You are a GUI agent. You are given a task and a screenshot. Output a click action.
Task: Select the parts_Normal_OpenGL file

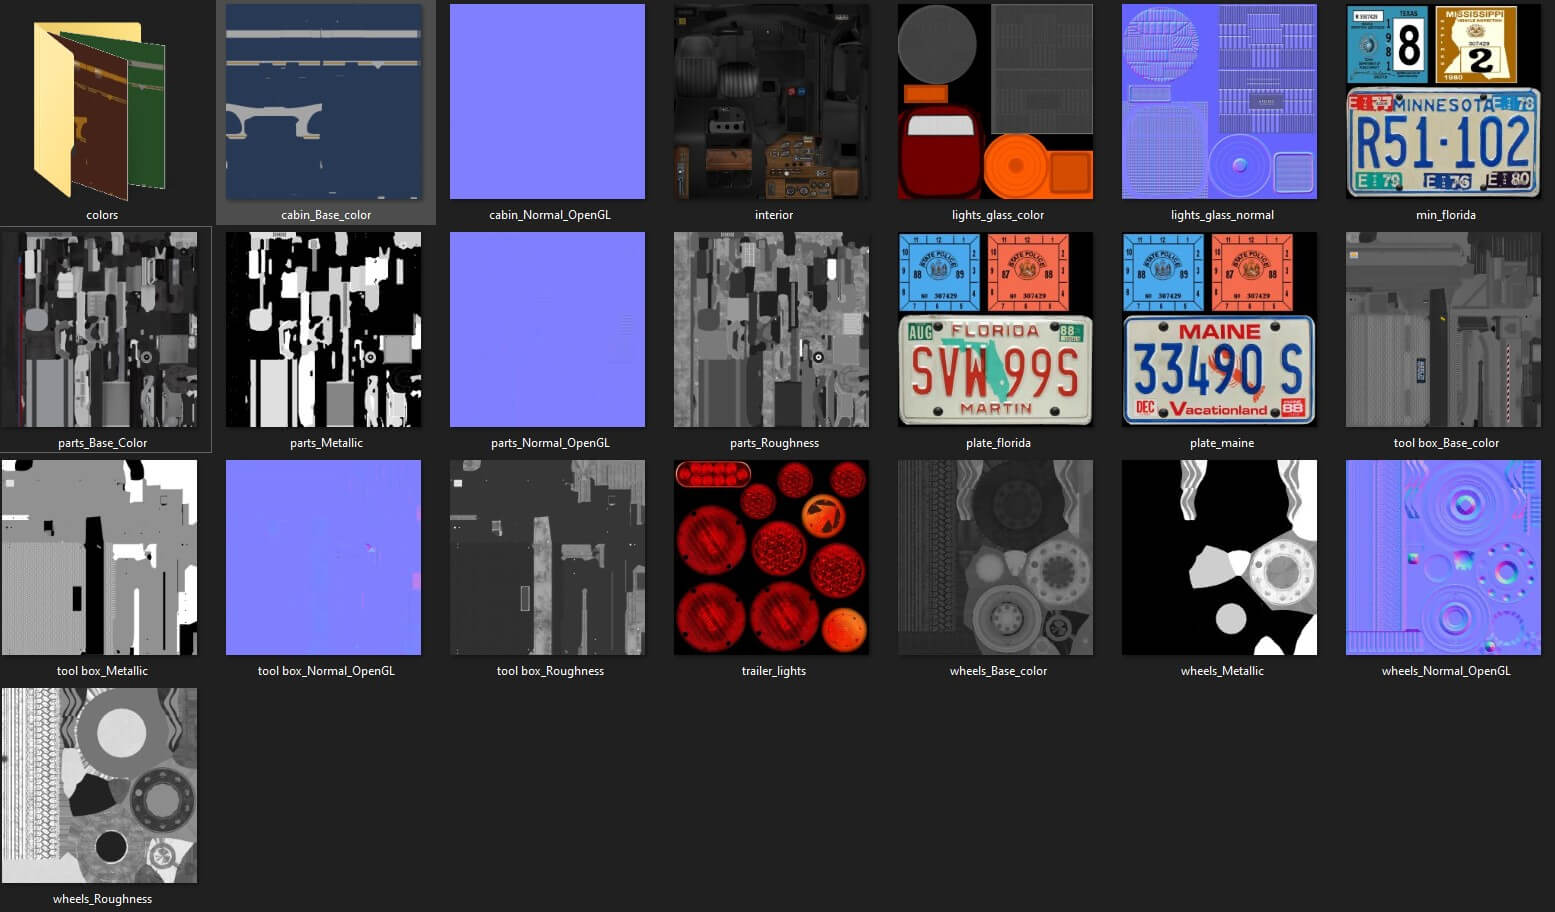click(x=548, y=330)
